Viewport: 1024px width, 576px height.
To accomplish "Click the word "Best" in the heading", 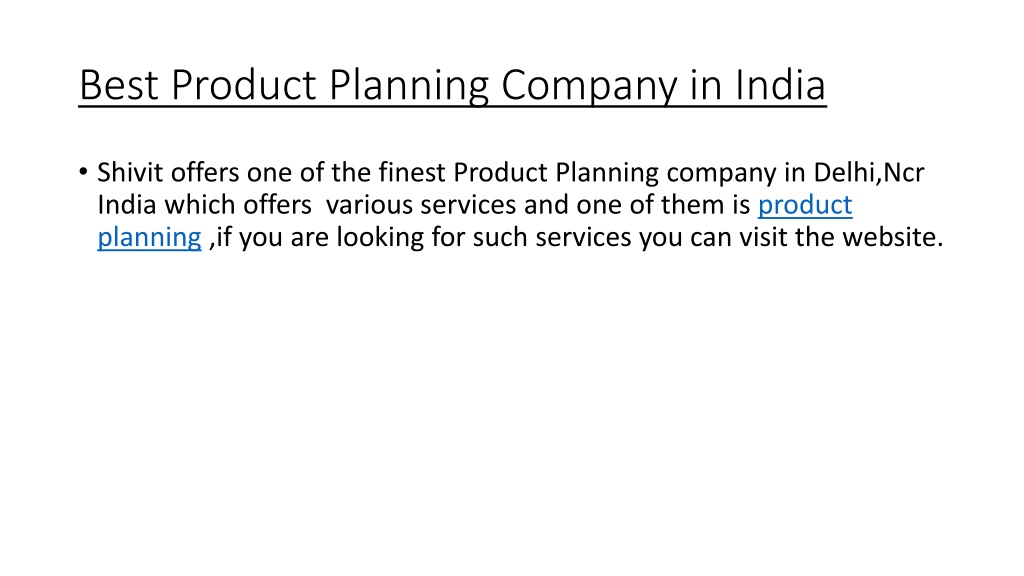I will click(119, 85).
